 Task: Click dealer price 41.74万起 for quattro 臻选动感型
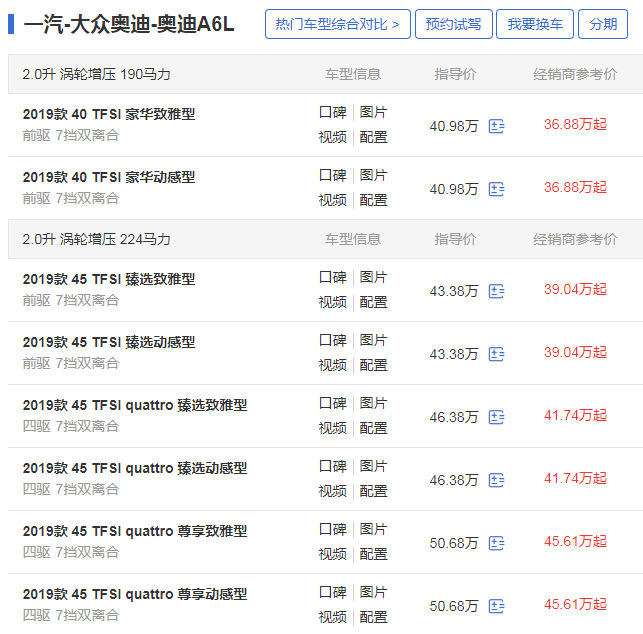tap(575, 478)
